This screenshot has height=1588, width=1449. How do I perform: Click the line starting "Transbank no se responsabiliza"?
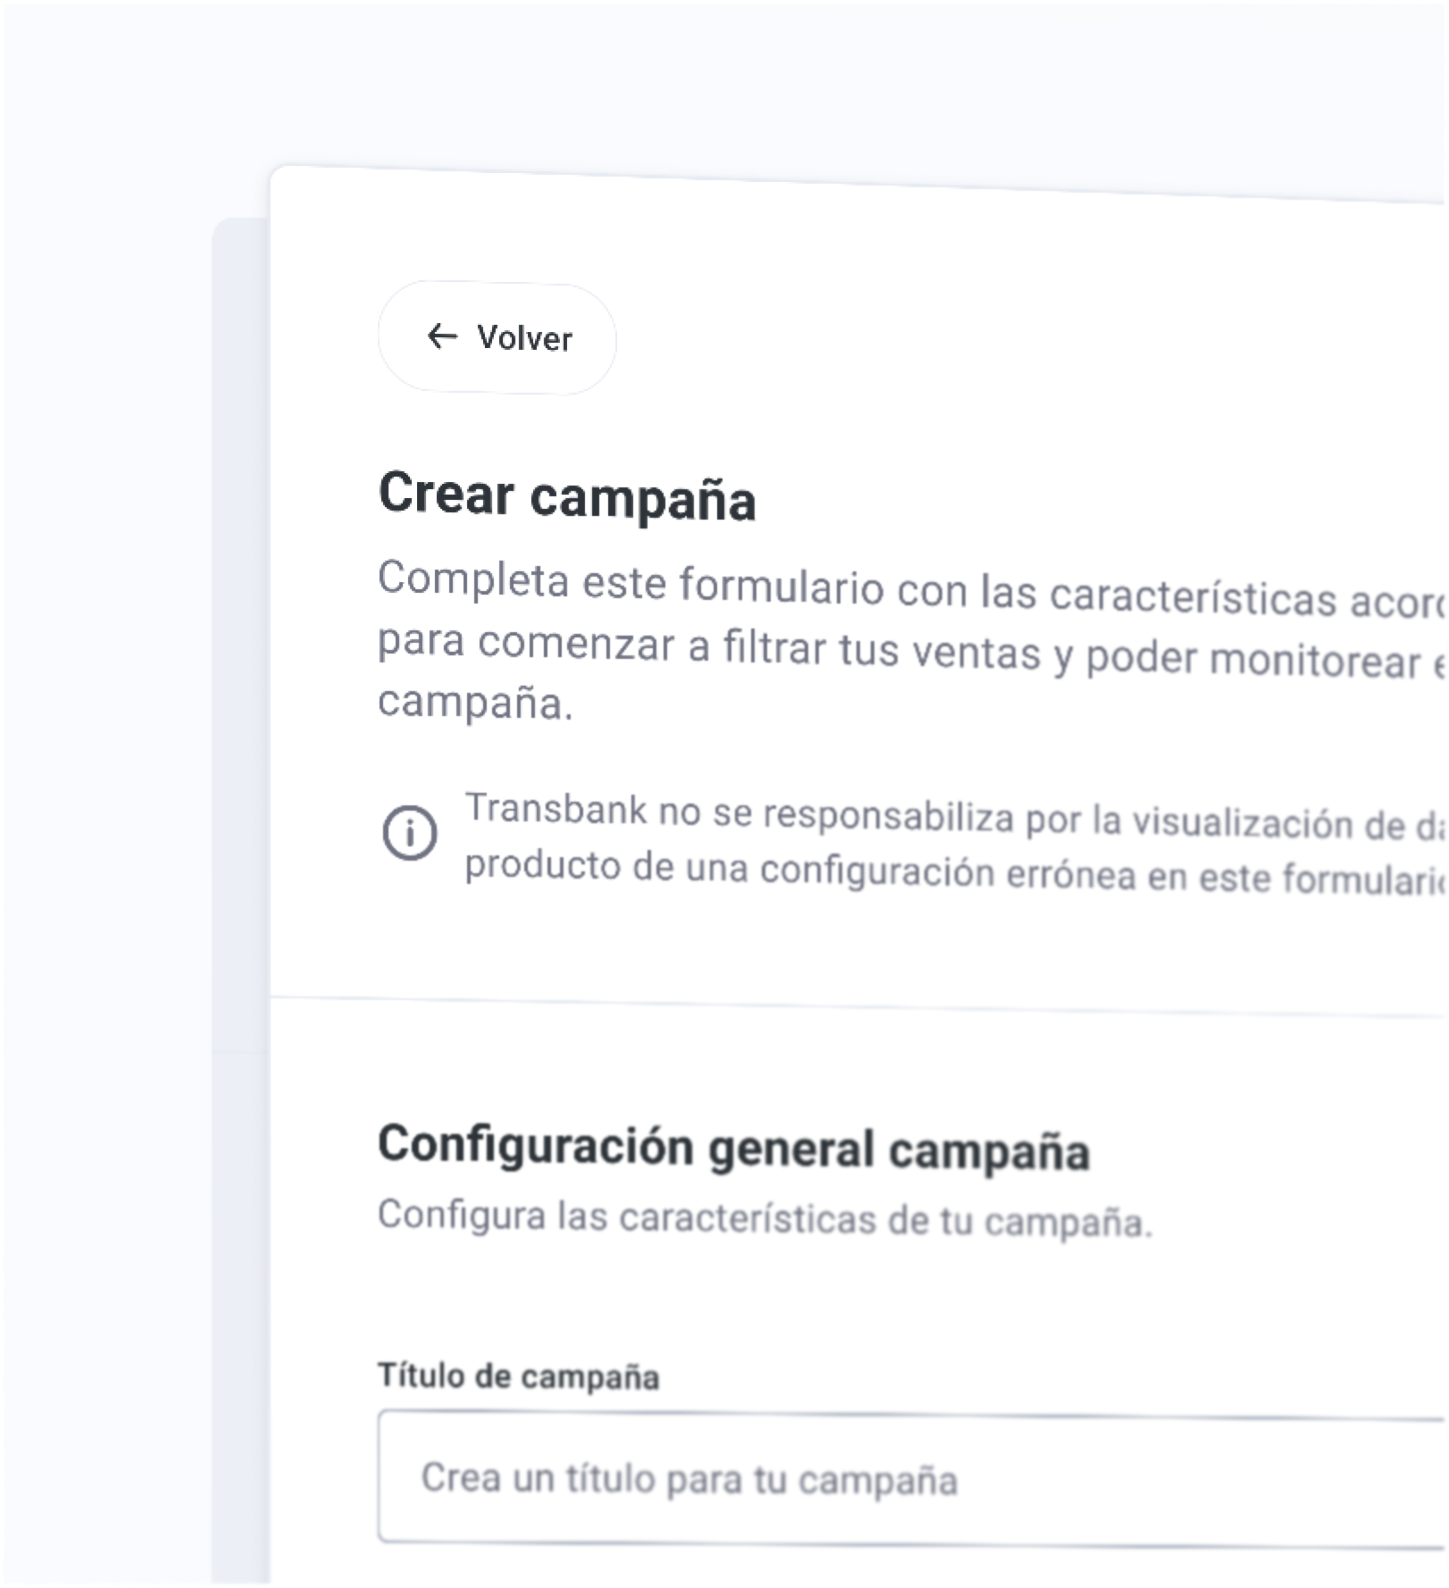click(955, 817)
